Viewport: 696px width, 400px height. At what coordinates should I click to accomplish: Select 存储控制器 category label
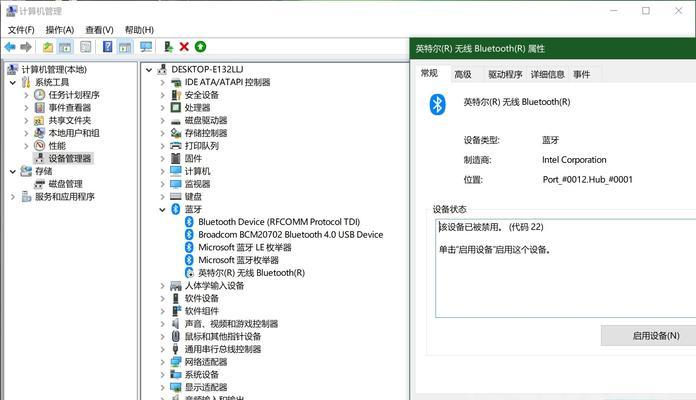pos(206,133)
